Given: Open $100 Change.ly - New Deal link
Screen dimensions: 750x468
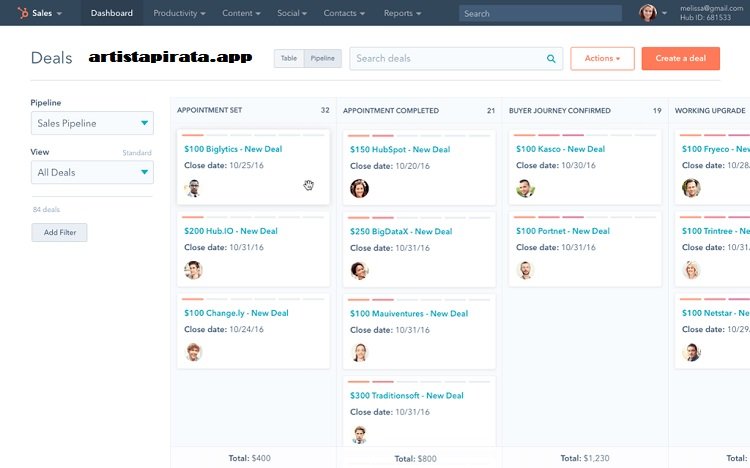Looking at the screenshot, I should click(x=236, y=313).
